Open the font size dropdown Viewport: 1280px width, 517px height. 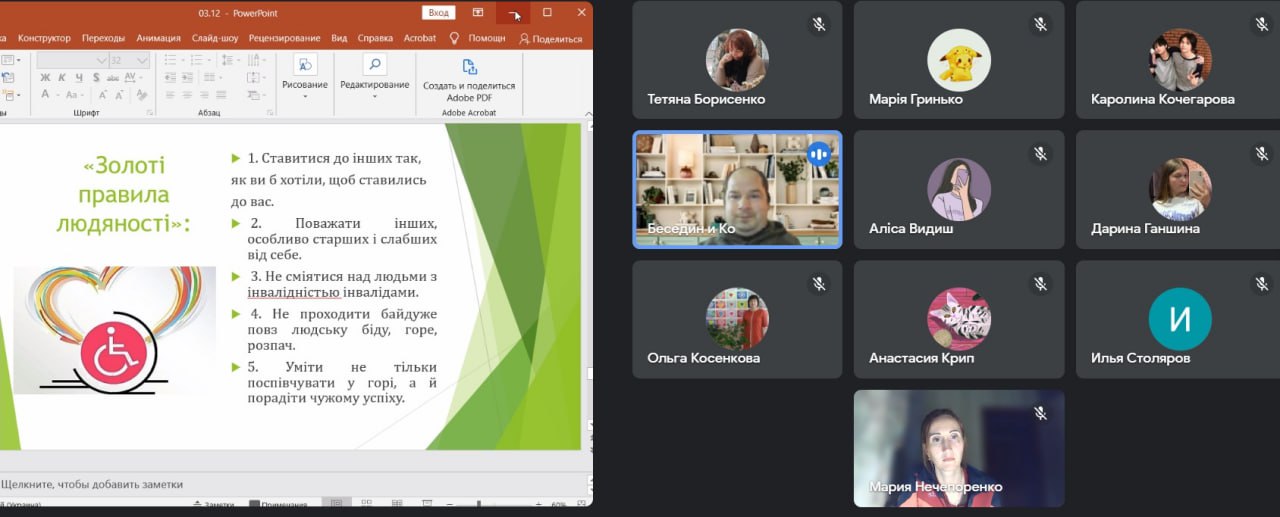(x=143, y=60)
